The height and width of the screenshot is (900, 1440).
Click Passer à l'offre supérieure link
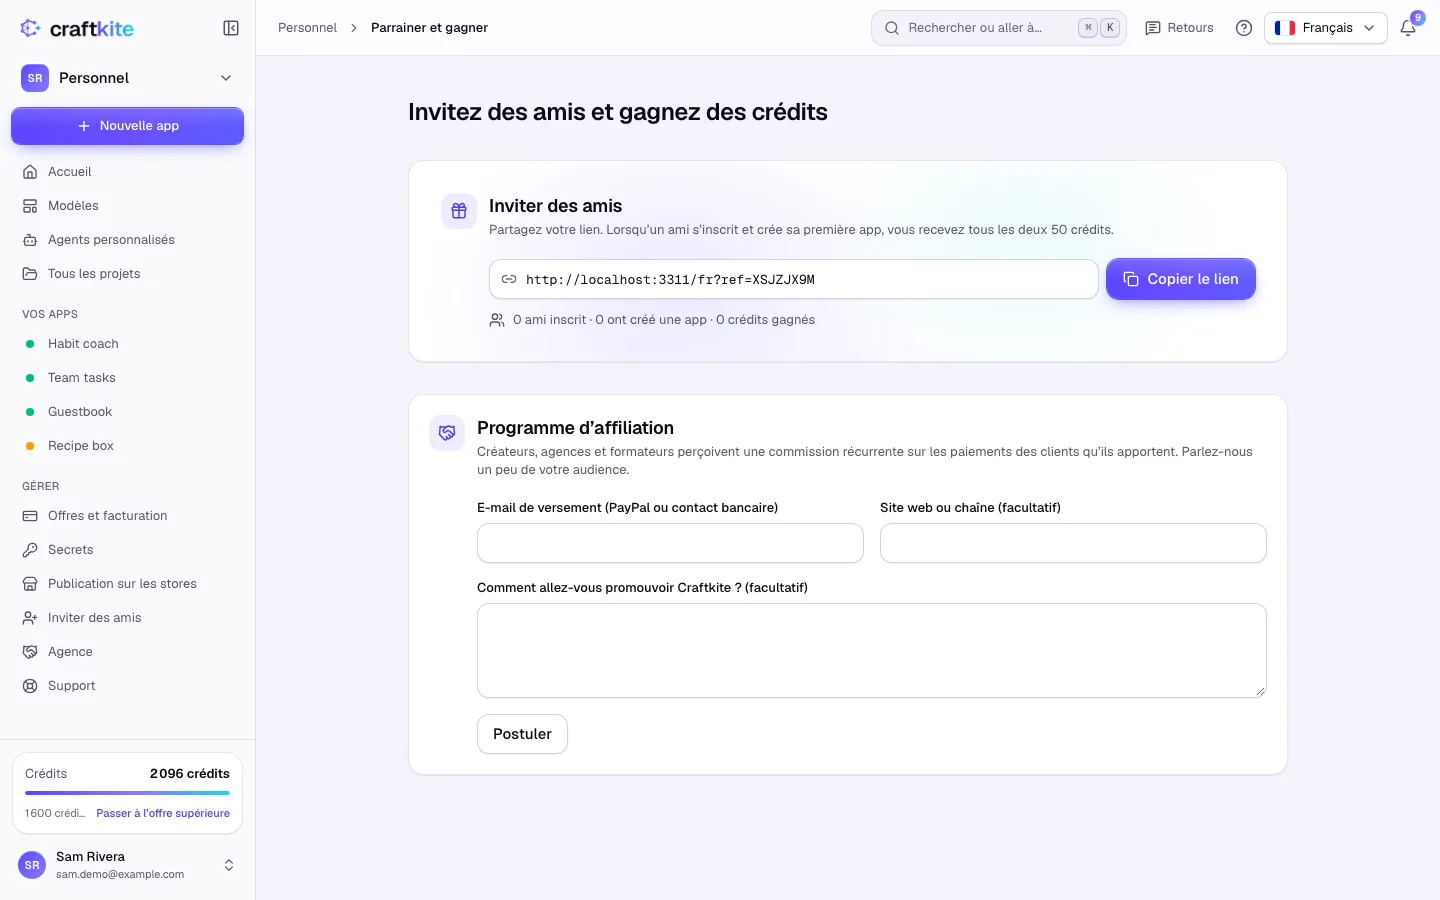[x=163, y=813]
